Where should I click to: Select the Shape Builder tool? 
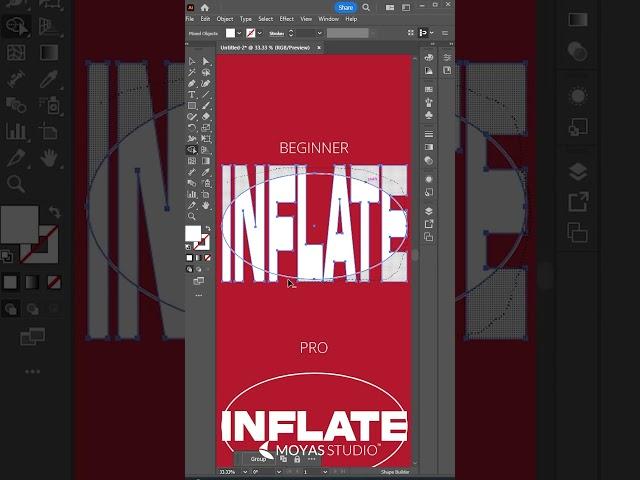(191, 150)
